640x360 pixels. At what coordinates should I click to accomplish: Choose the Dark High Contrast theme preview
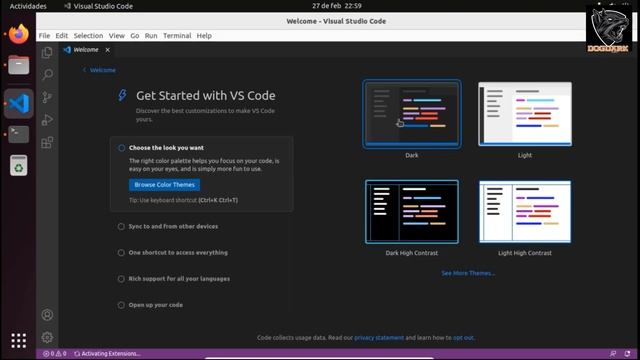(x=412, y=211)
